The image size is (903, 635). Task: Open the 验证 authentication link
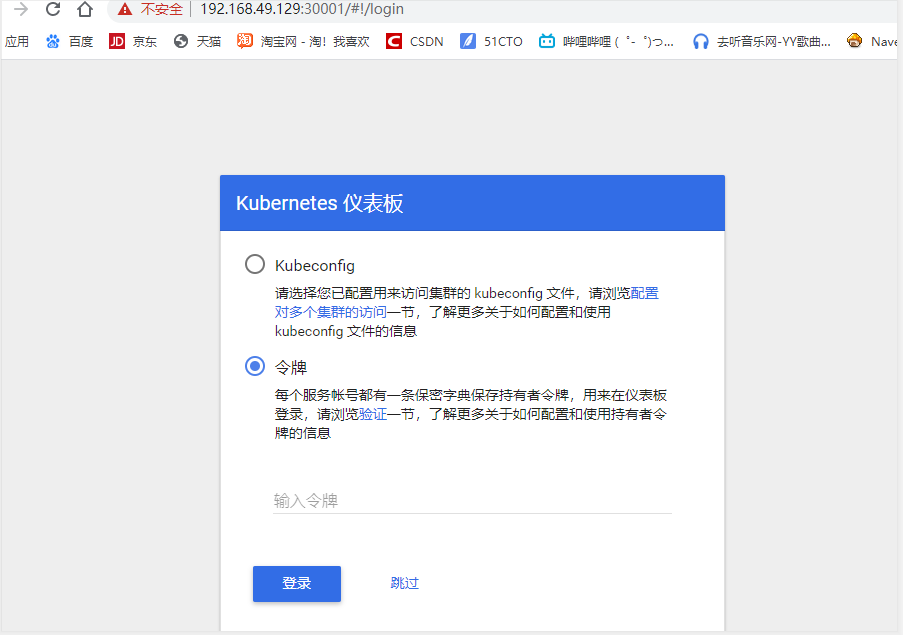tap(373, 414)
